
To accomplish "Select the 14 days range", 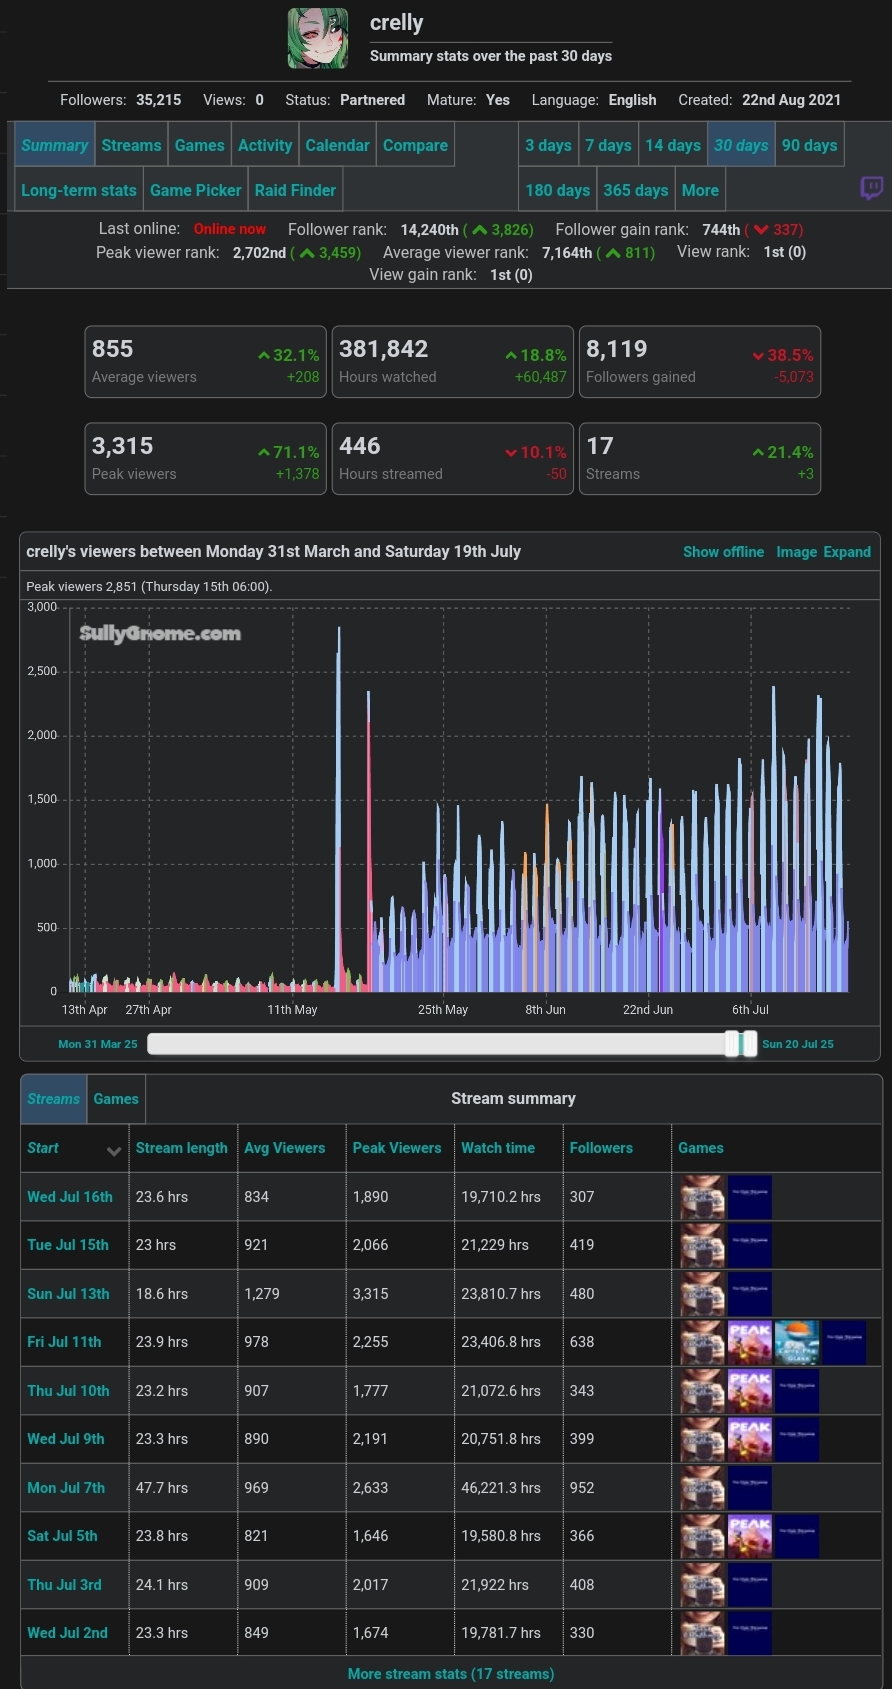I will click(x=673, y=145).
